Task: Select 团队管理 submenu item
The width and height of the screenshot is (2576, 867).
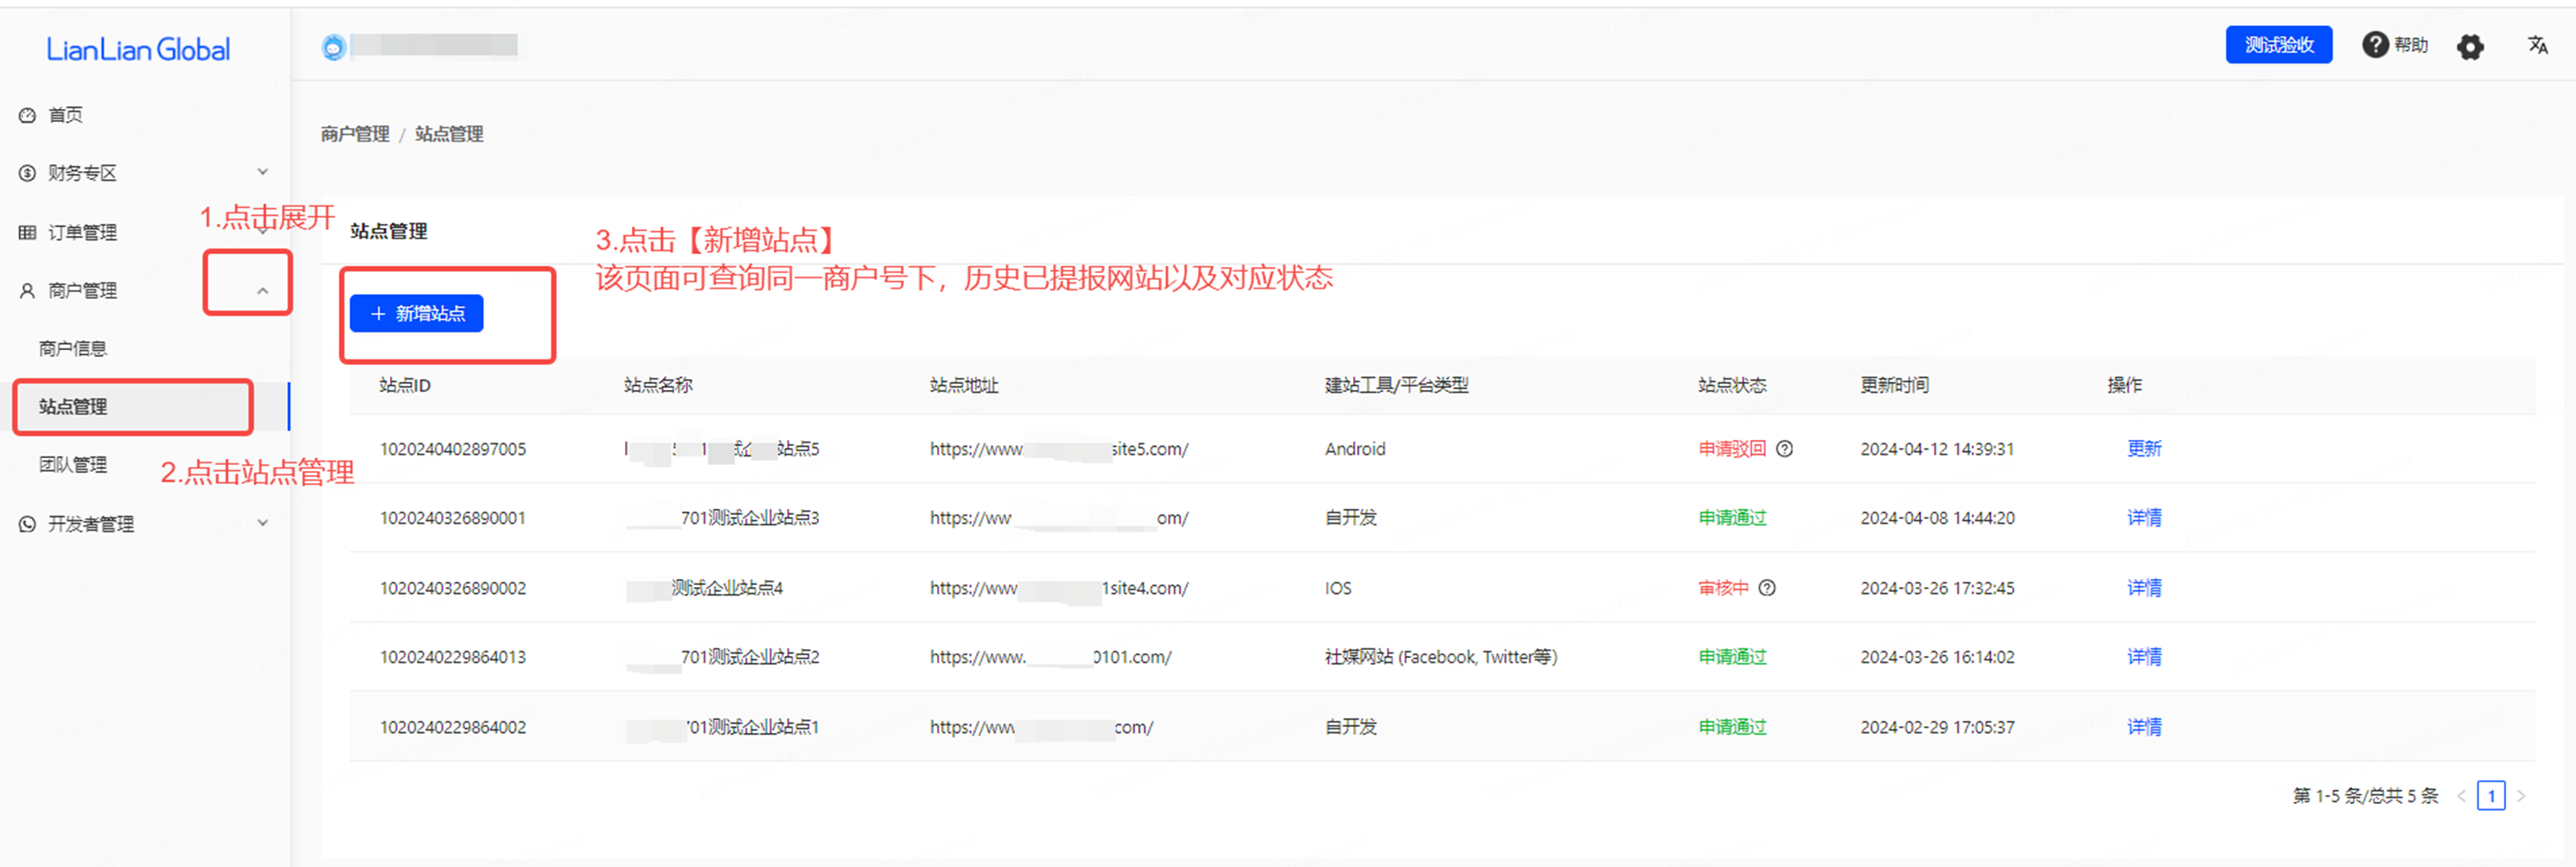Action: coord(73,464)
